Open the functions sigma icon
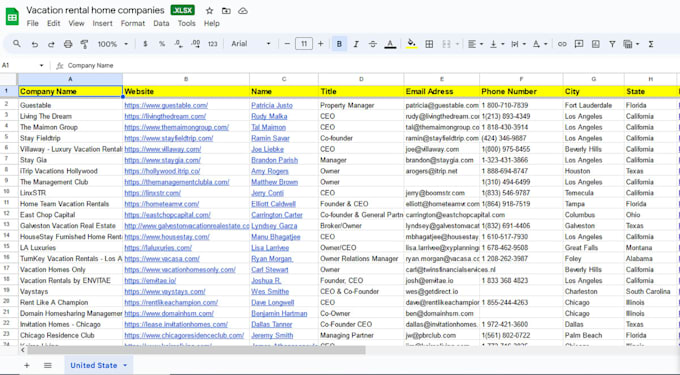Image resolution: width=680 pixels, height=375 pixels. (x=651, y=44)
